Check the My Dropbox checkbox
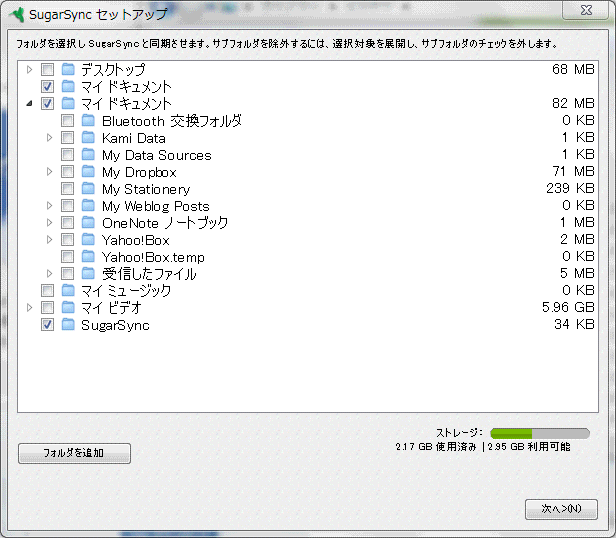Screen dimensions: 616x538 68,172
